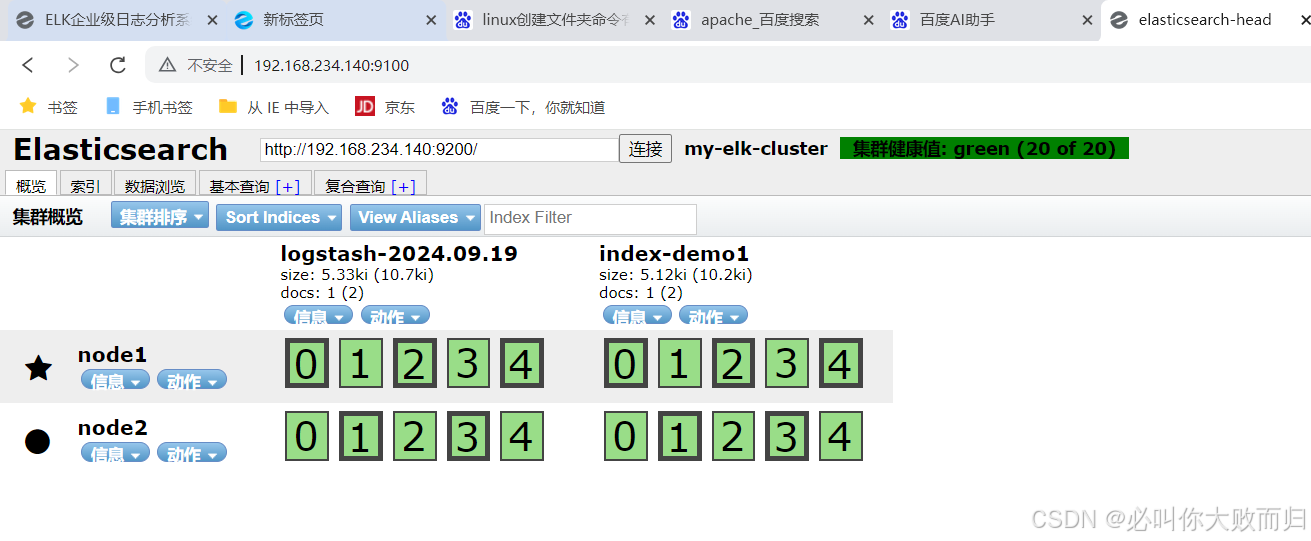Click the circle icon for node2
Image resolution: width=1311 pixels, height=541 pixels.
click(x=37, y=441)
